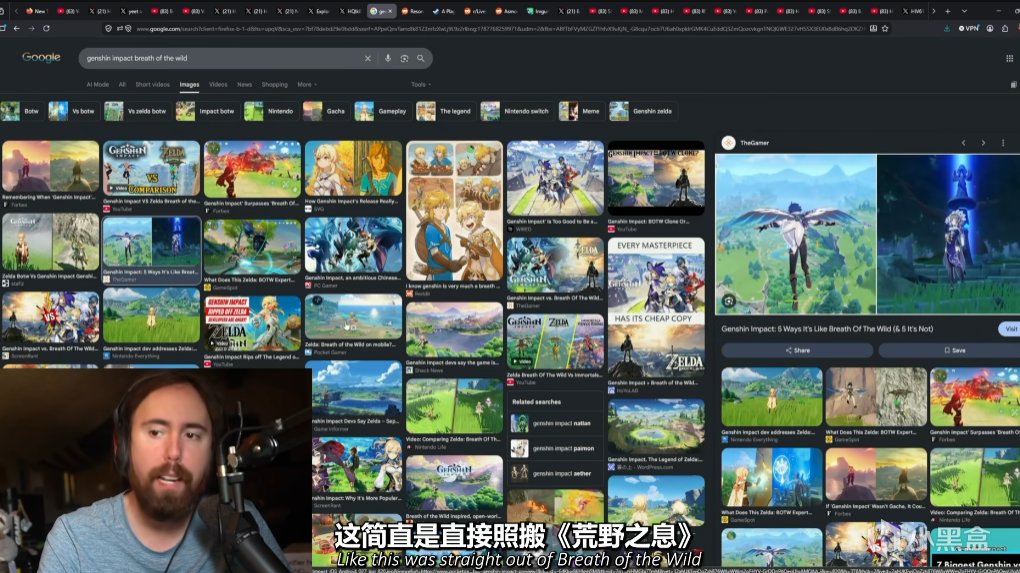This screenshot has width=1020, height=573.
Task: Open the Genshin Impact Ripped Off Zelda thumbnail
Action: click(252, 324)
